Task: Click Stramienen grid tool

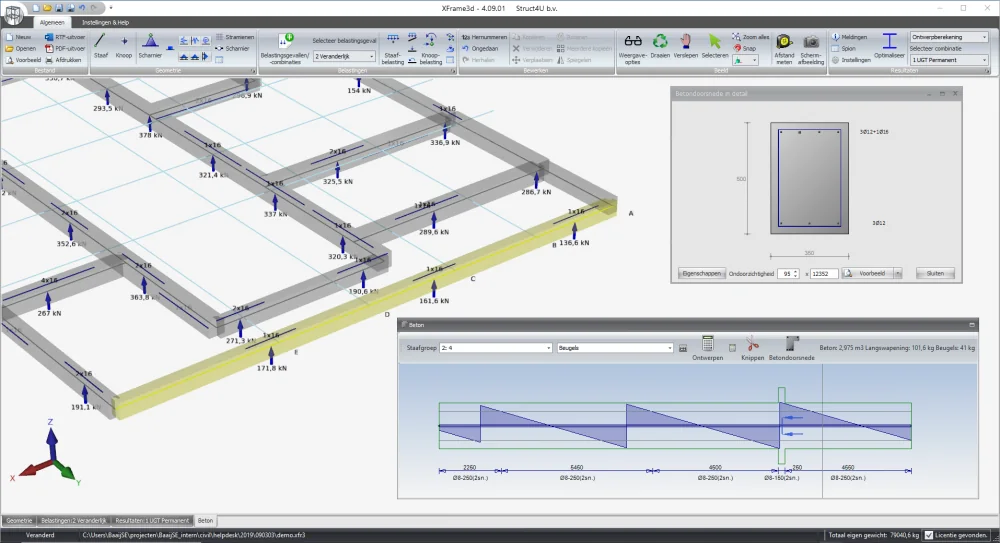Action: coord(235,37)
